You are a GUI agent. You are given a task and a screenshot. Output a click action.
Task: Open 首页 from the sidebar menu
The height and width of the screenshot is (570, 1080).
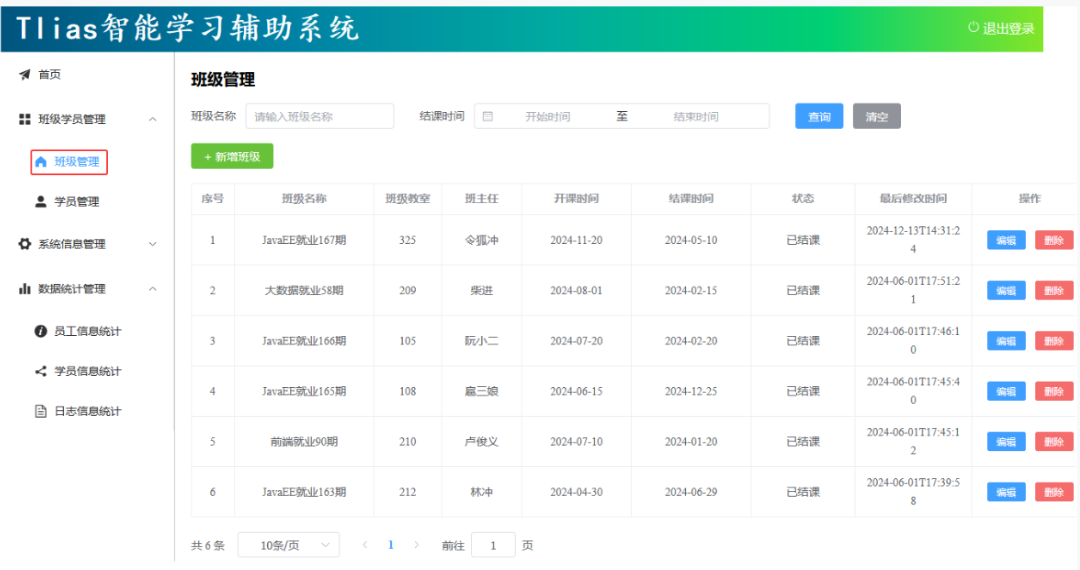click(49, 75)
